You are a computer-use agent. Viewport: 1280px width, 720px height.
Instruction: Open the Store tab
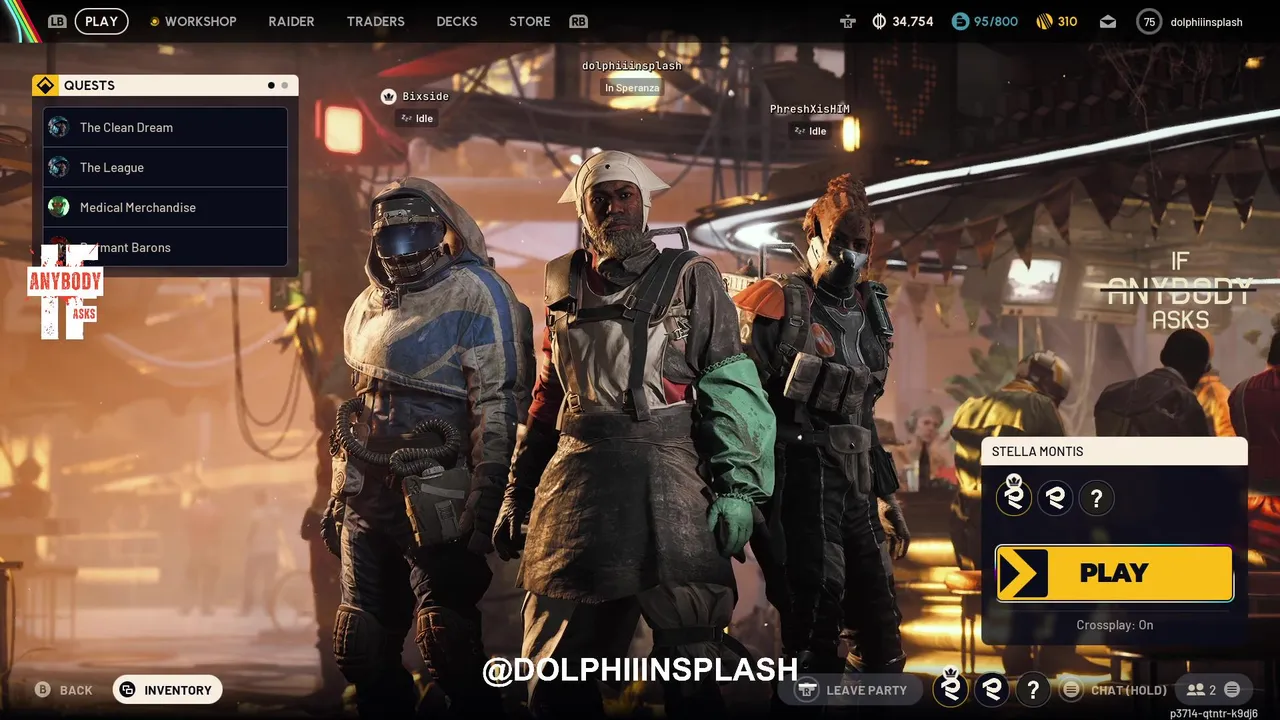530,21
